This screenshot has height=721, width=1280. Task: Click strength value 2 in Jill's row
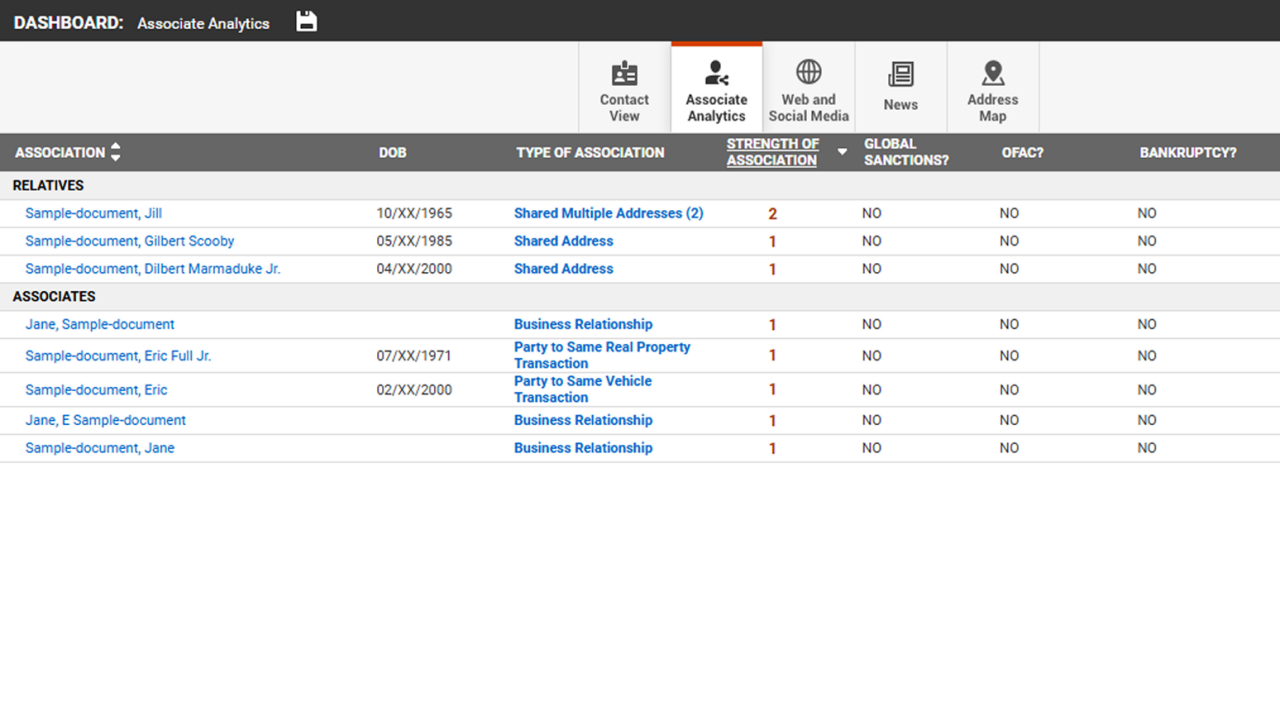772,214
